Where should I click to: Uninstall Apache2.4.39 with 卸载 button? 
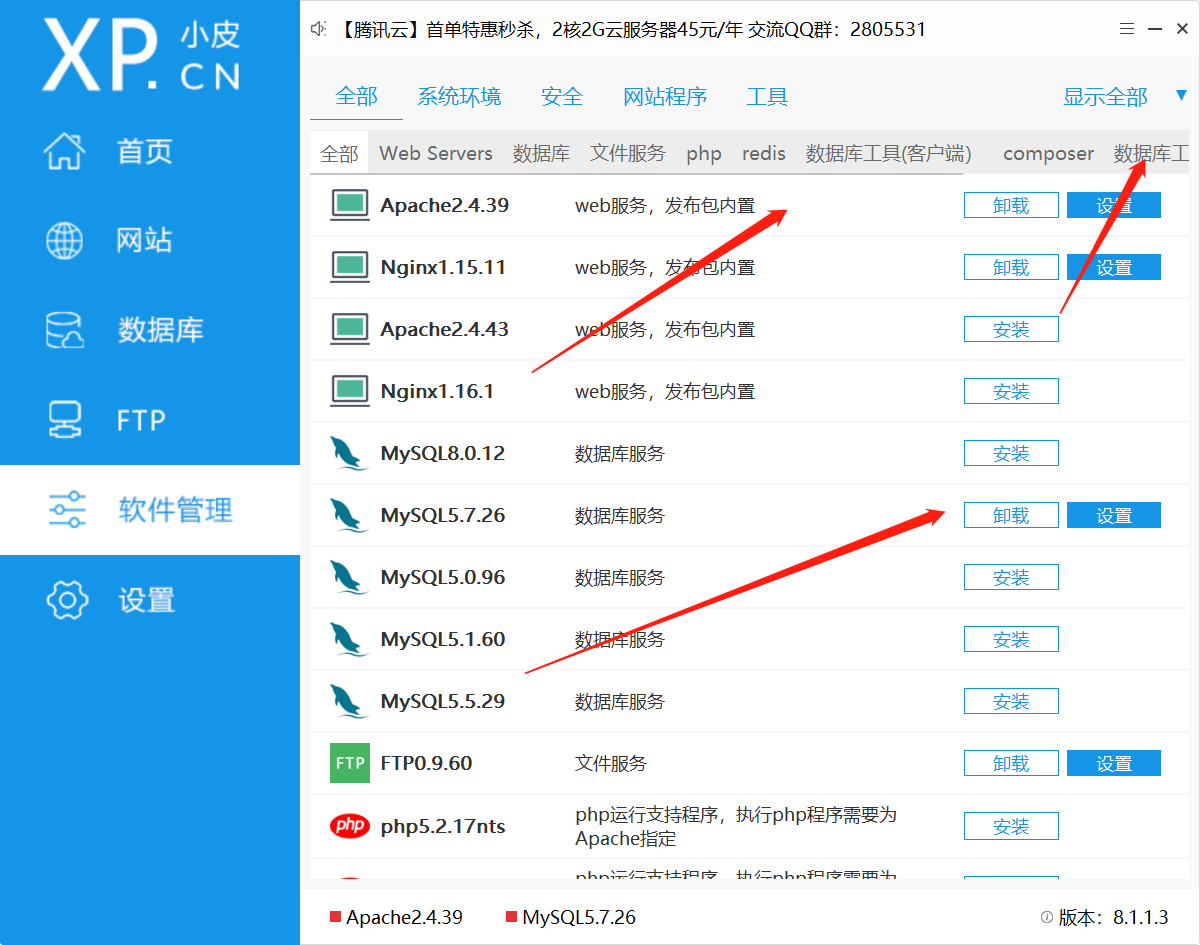(x=1011, y=205)
